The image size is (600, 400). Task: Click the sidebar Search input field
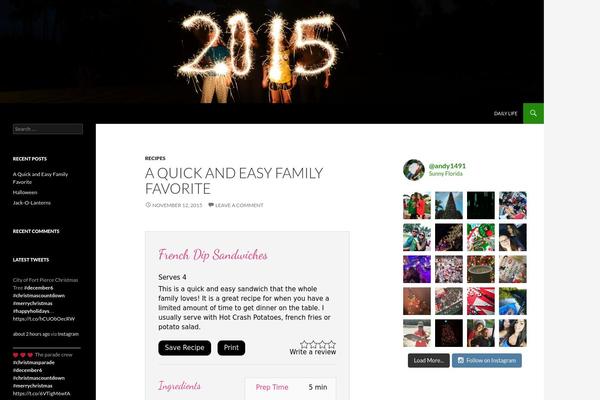(x=48, y=129)
